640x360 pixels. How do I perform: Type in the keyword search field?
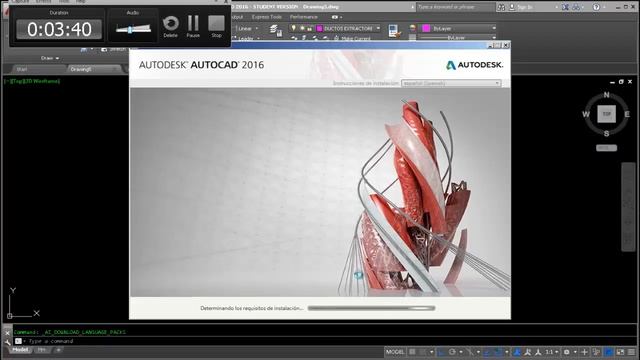(x=455, y=7)
